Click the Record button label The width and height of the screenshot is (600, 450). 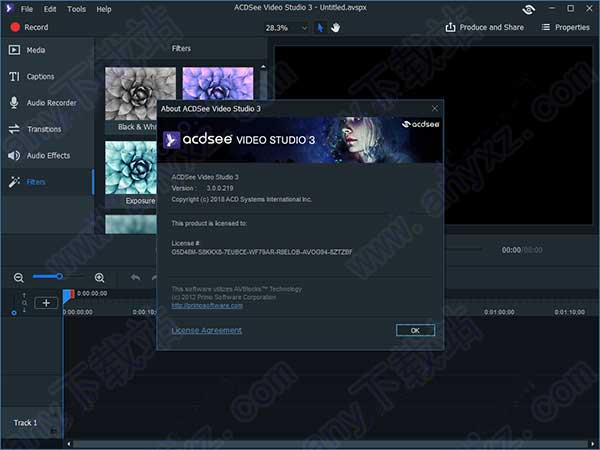point(36,27)
